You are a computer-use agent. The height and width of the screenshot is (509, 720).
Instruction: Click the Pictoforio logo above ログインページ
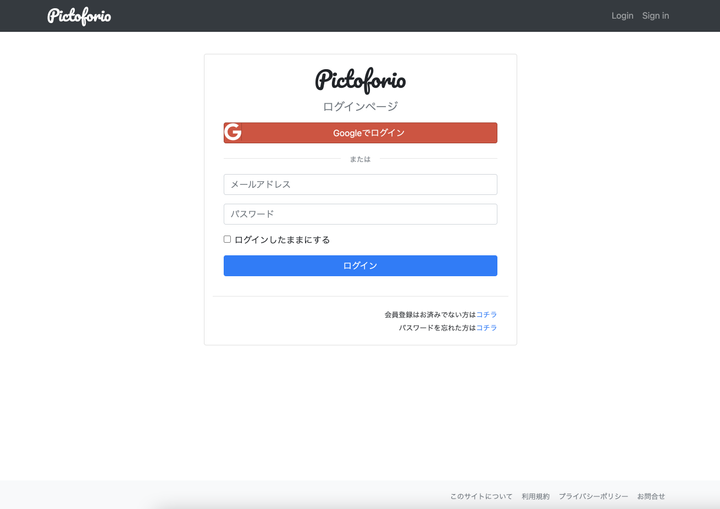(x=360, y=80)
